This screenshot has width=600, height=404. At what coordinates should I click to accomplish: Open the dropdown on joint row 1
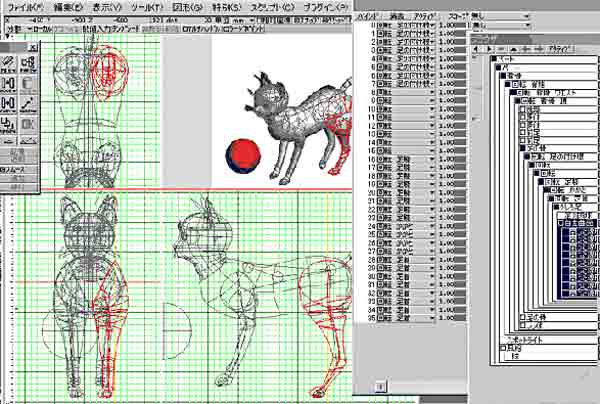click(x=434, y=33)
